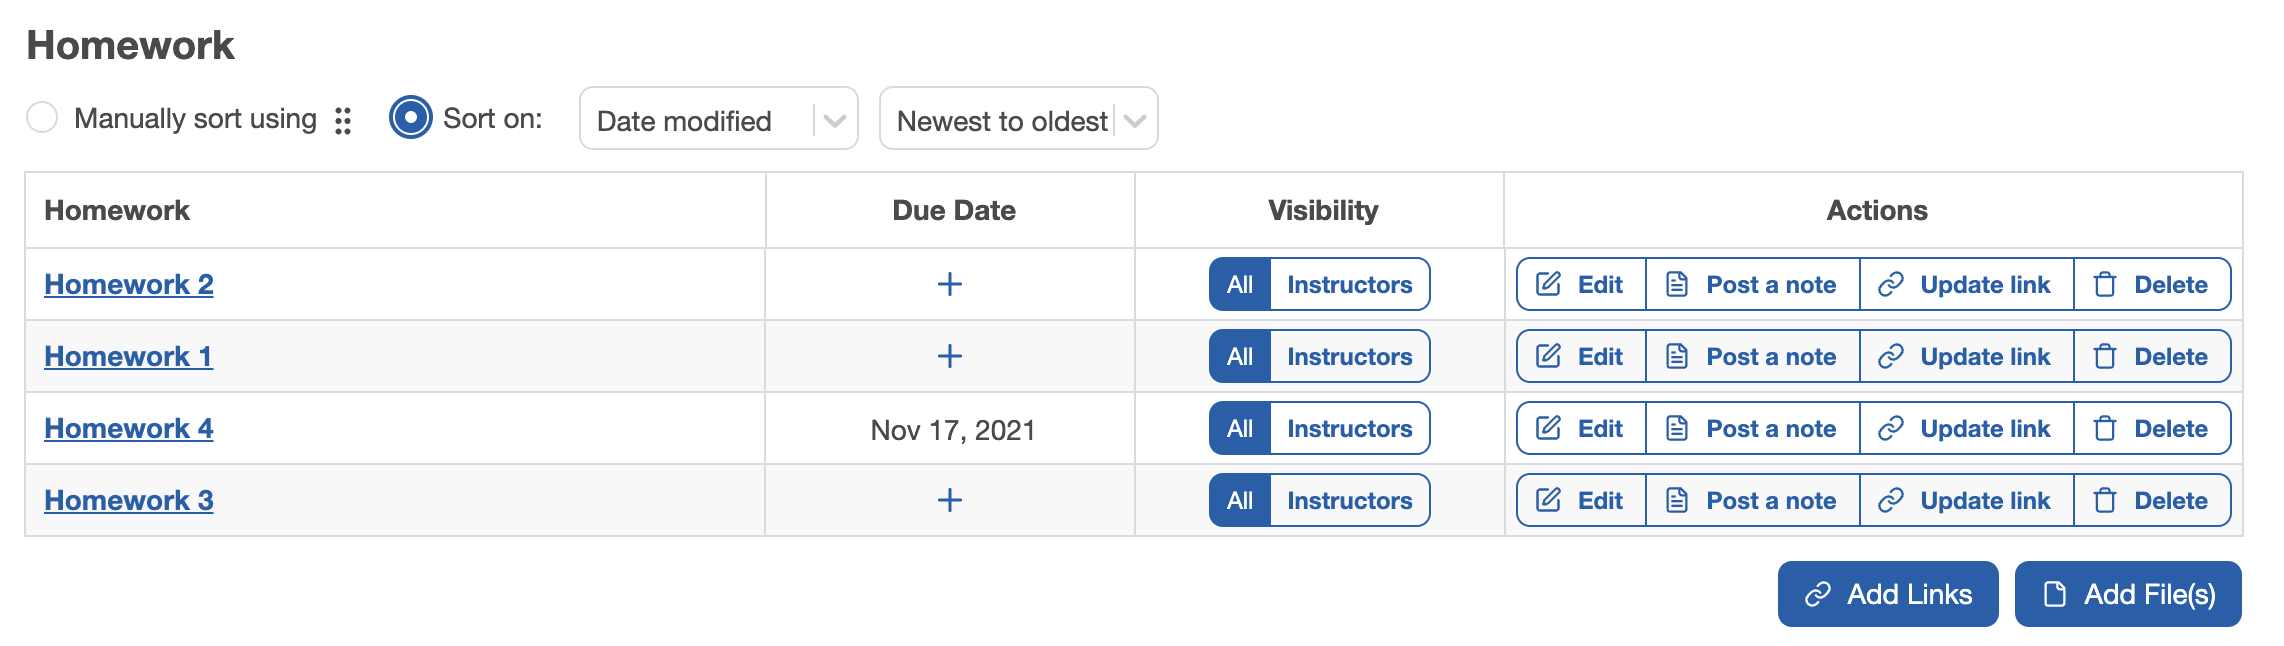Select the Sort on radio button

(410, 117)
